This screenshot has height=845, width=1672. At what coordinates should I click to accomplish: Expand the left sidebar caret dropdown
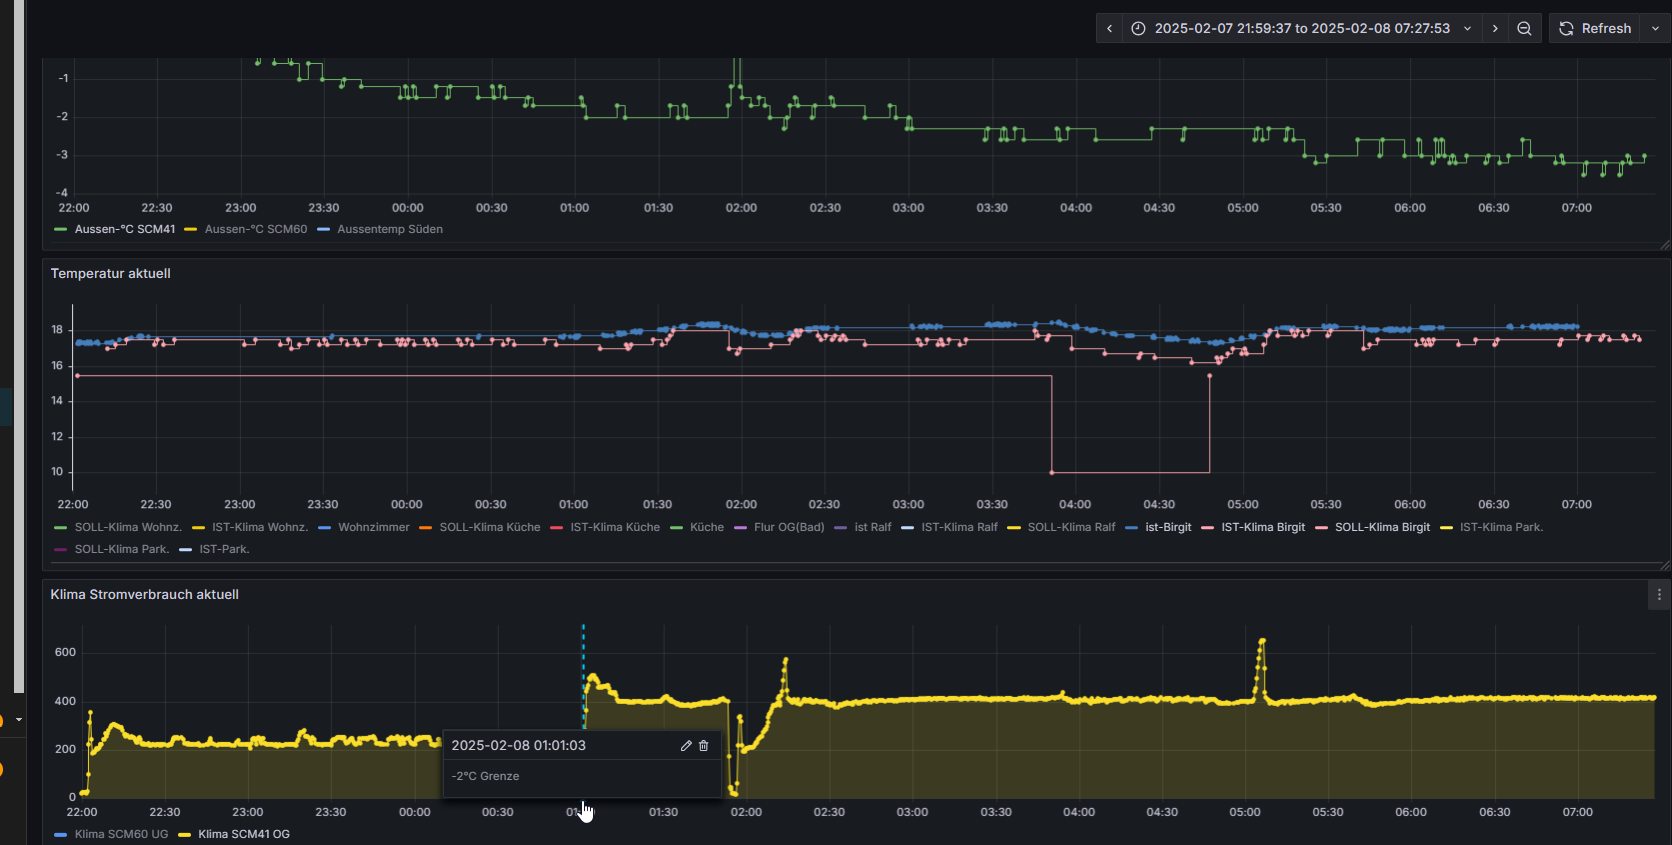point(18,719)
